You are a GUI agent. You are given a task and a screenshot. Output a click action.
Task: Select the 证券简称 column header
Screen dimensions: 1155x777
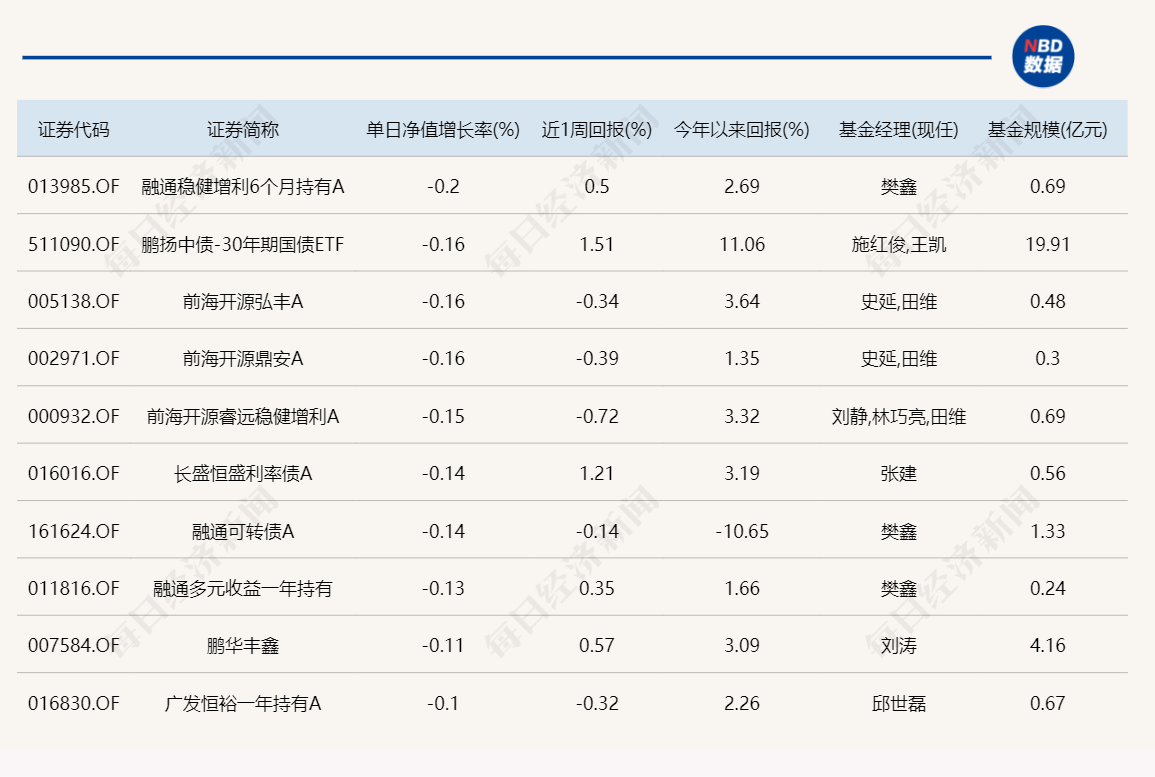tap(243, 130)
